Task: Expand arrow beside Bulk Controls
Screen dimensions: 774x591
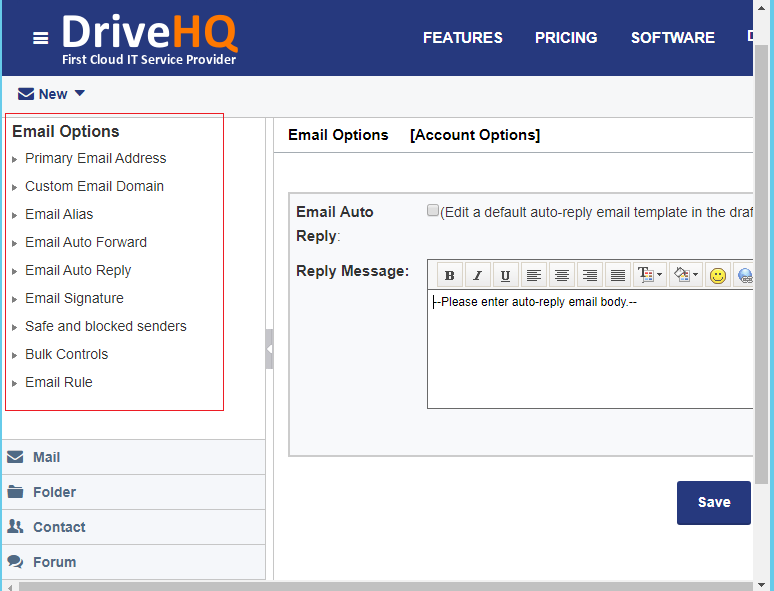Action: (14, 355)
